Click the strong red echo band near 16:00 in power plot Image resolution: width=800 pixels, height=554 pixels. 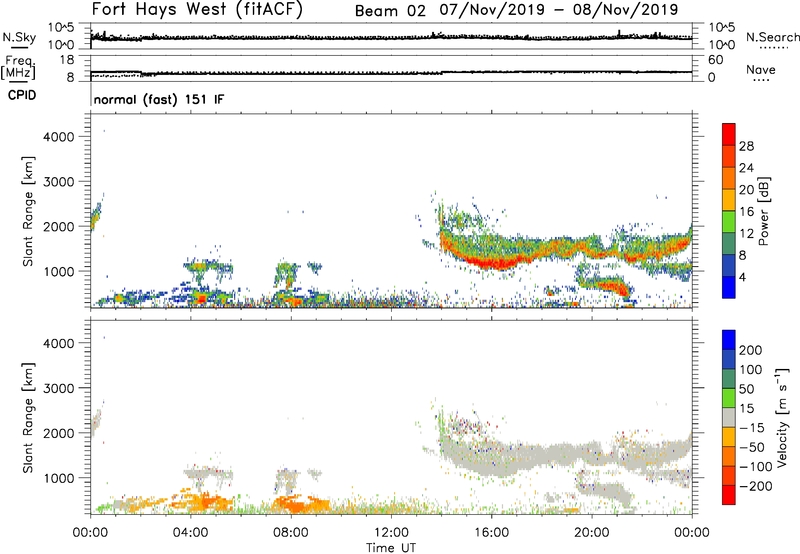(497, 262)
